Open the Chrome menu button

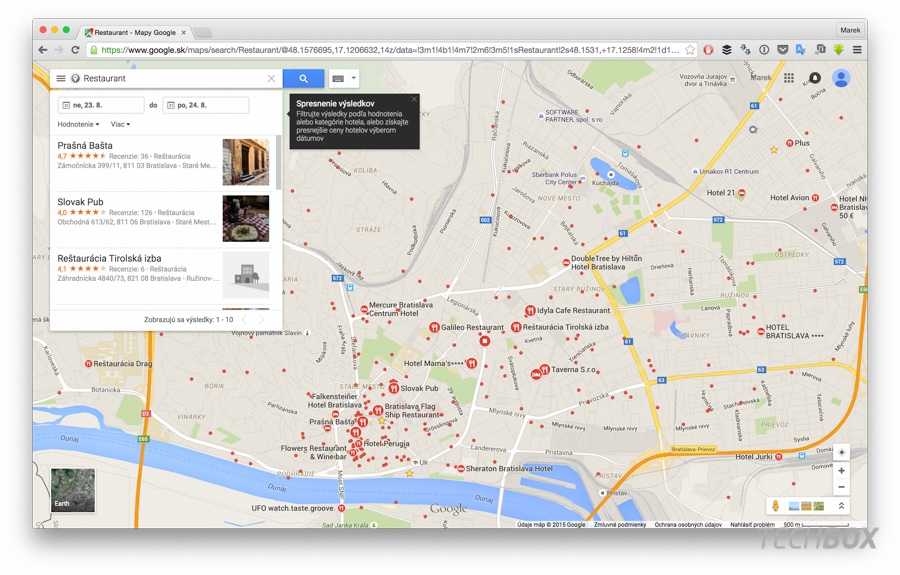pyautogui.click(x=857, y=50)
